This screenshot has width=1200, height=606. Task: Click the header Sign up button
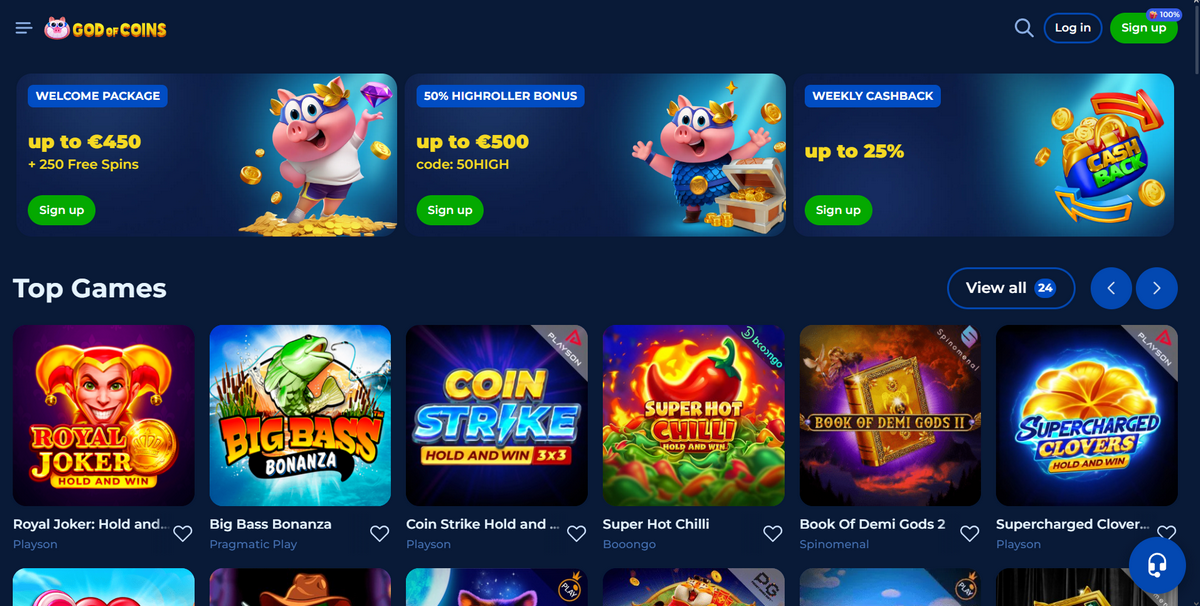click(1144, 28)
